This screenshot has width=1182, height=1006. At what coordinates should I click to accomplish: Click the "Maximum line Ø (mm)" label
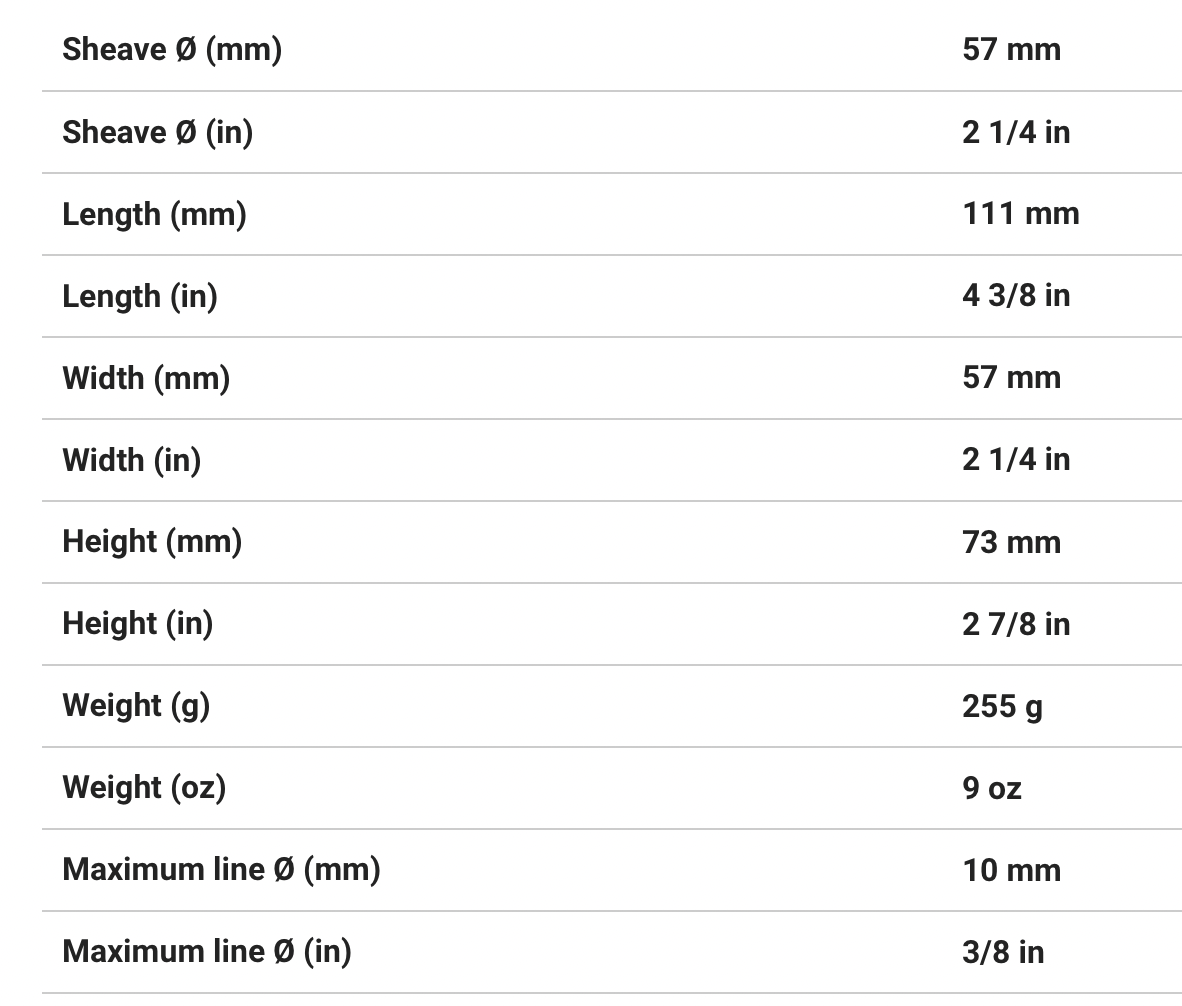[x=221, y=869]
